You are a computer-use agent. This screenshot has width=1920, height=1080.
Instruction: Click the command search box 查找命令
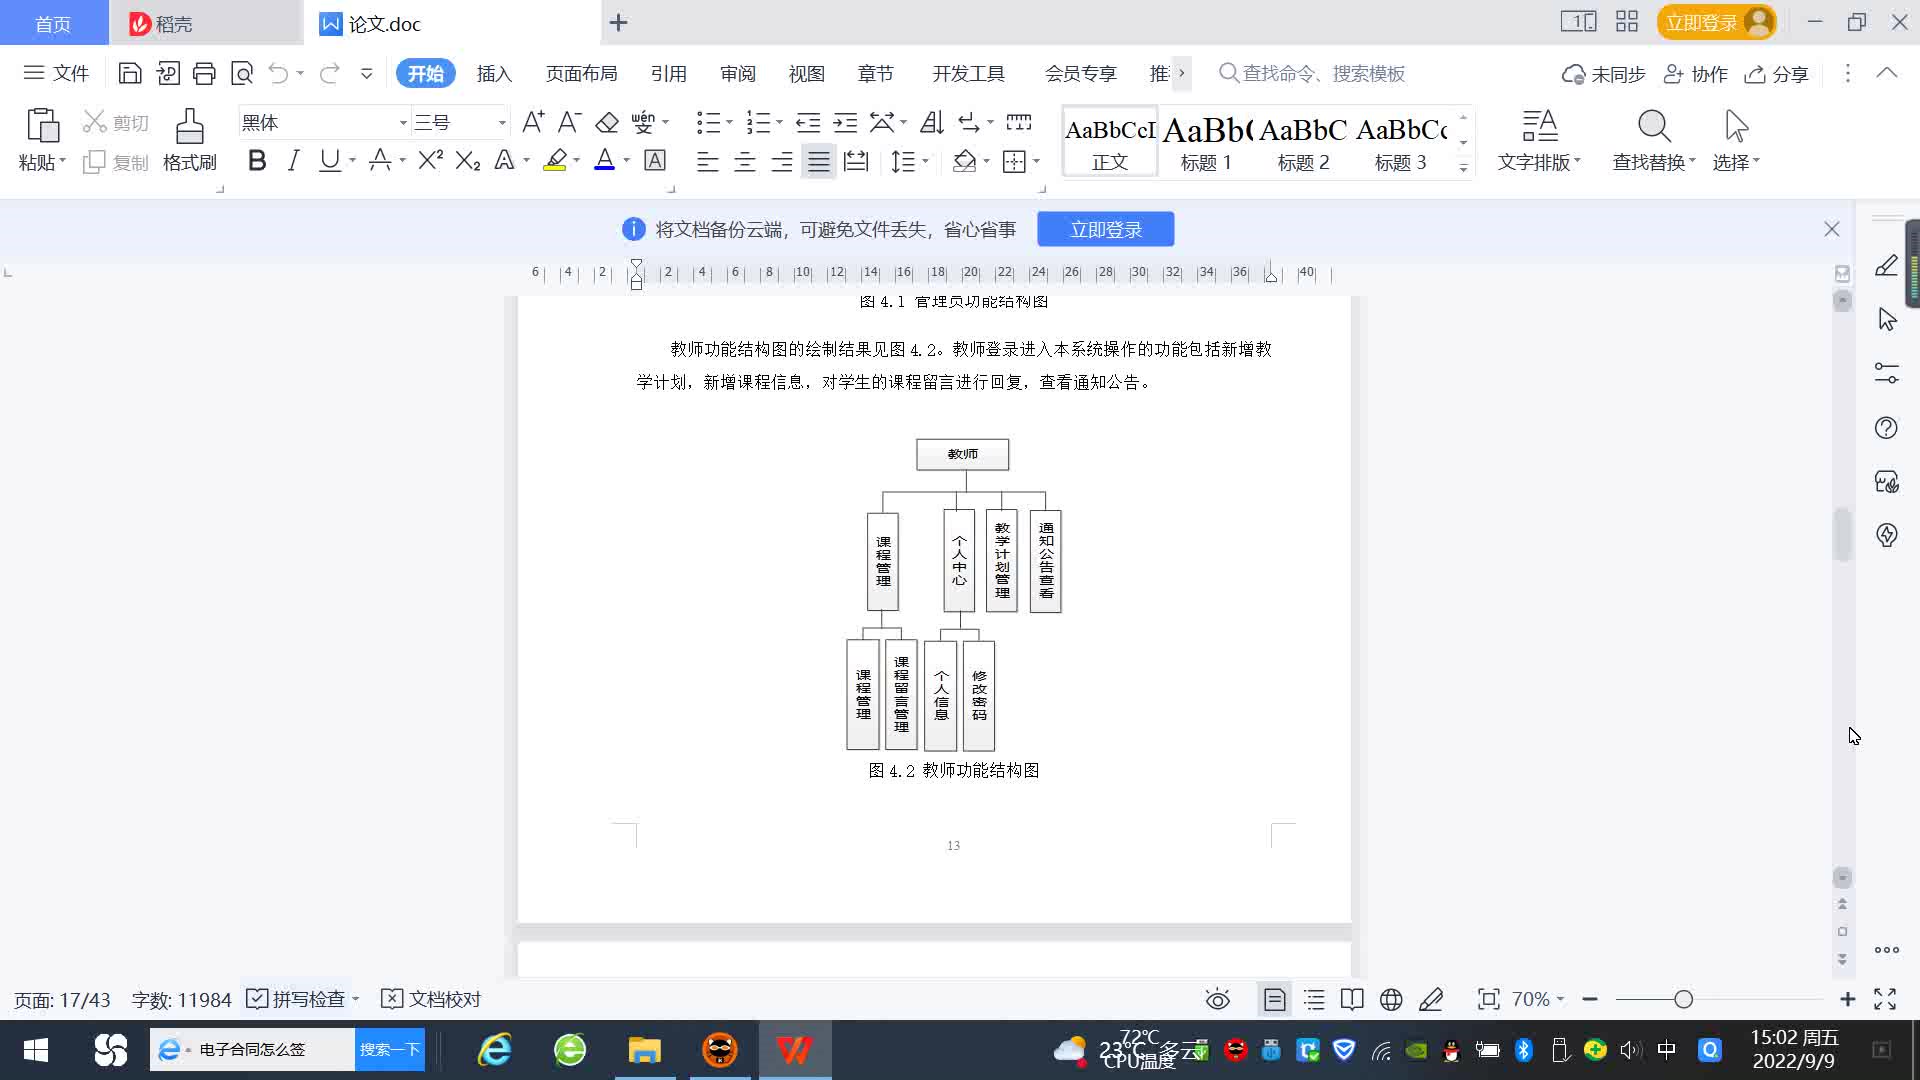tap(1322, 73)
